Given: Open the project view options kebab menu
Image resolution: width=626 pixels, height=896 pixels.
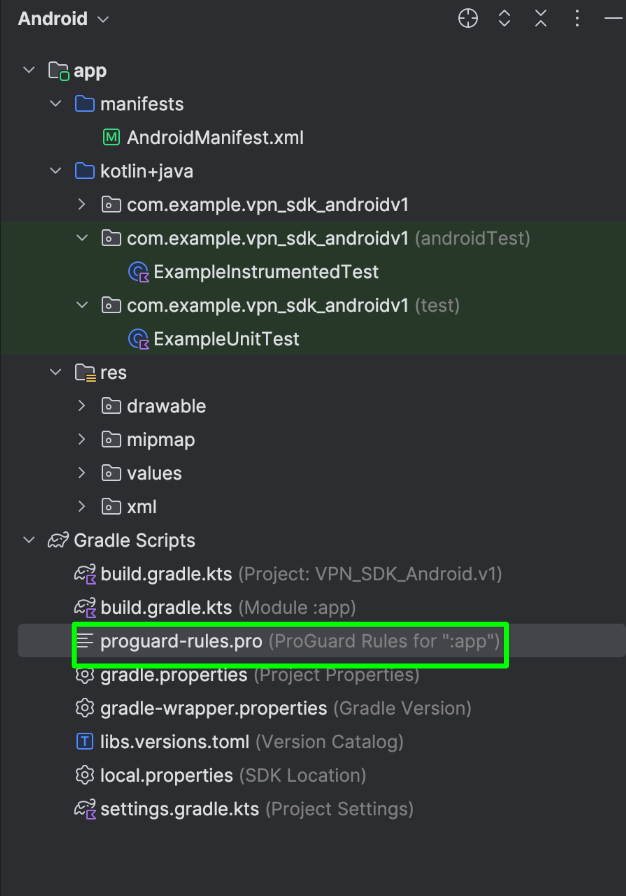Looking at the screenshot, I should tap(577, 18).
